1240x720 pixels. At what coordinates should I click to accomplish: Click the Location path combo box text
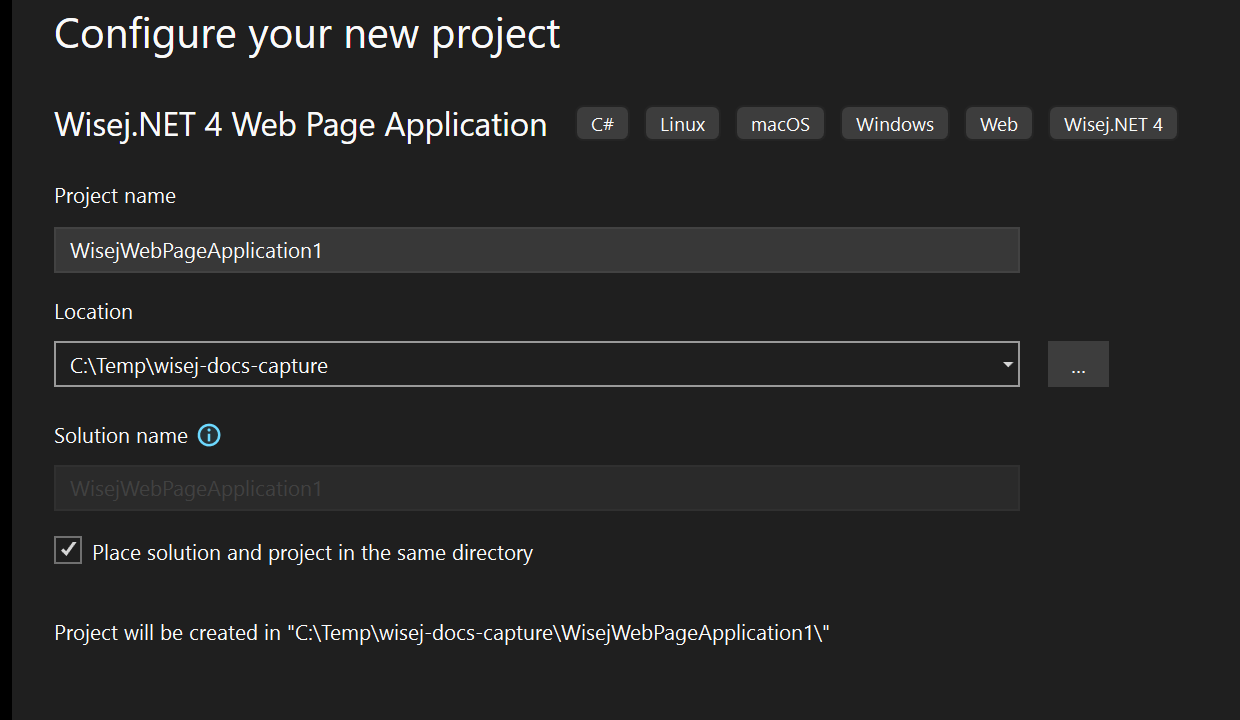pyautogui.click(x=199, y=366)
